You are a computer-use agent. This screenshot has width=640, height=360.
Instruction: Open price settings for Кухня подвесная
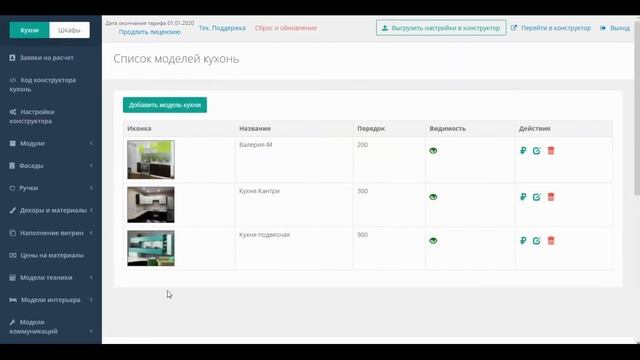point(523,240)
